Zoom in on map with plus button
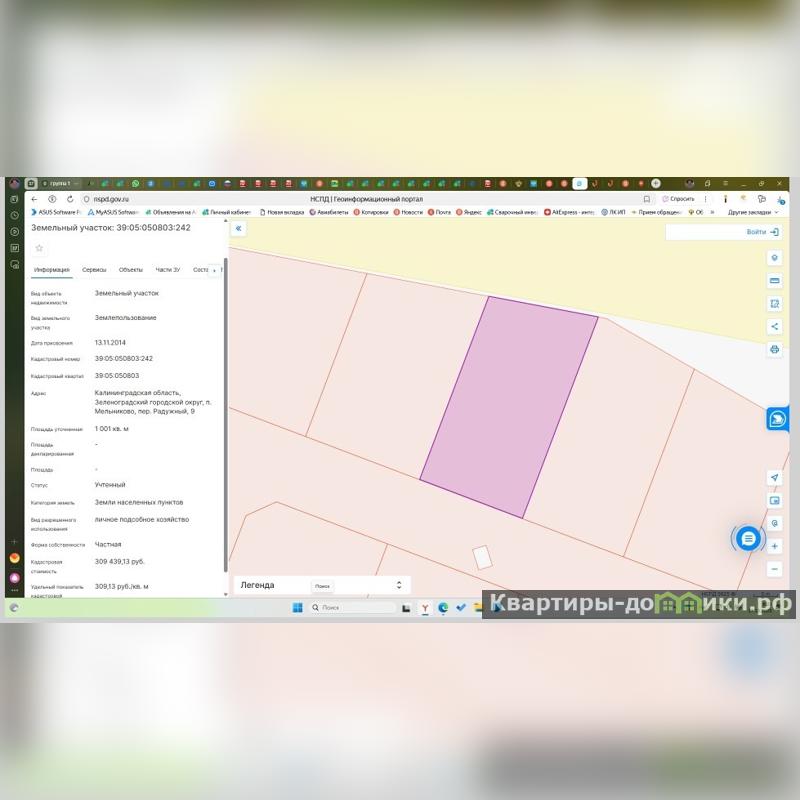Screen dimensions: 800x800 tap(774, 546)
